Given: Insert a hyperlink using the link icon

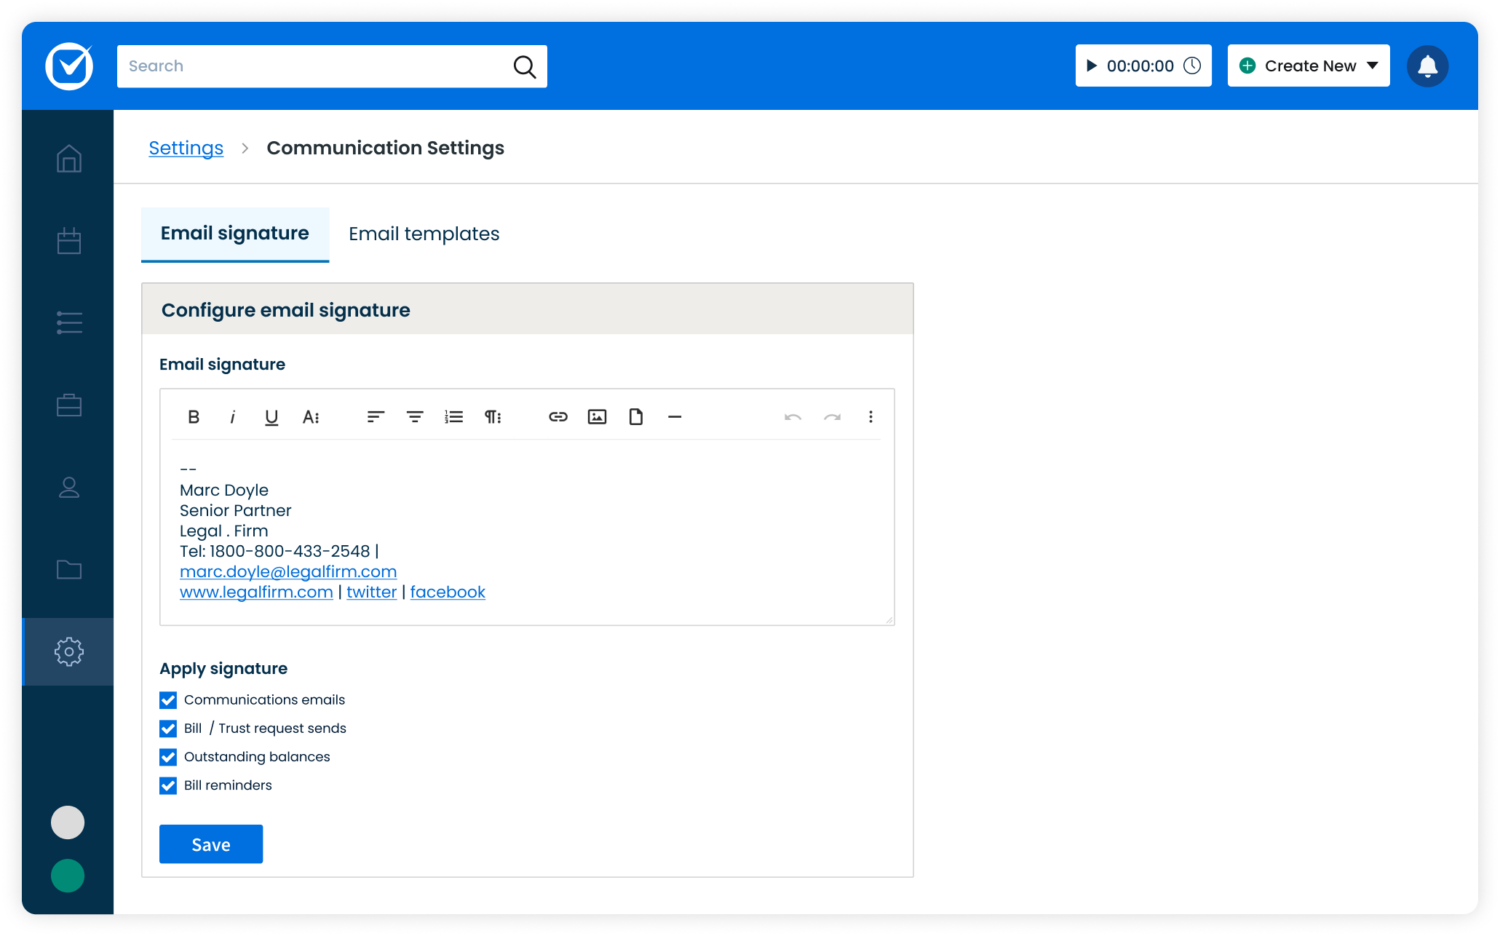Looking at the screenshot, I should coord(558,417).
